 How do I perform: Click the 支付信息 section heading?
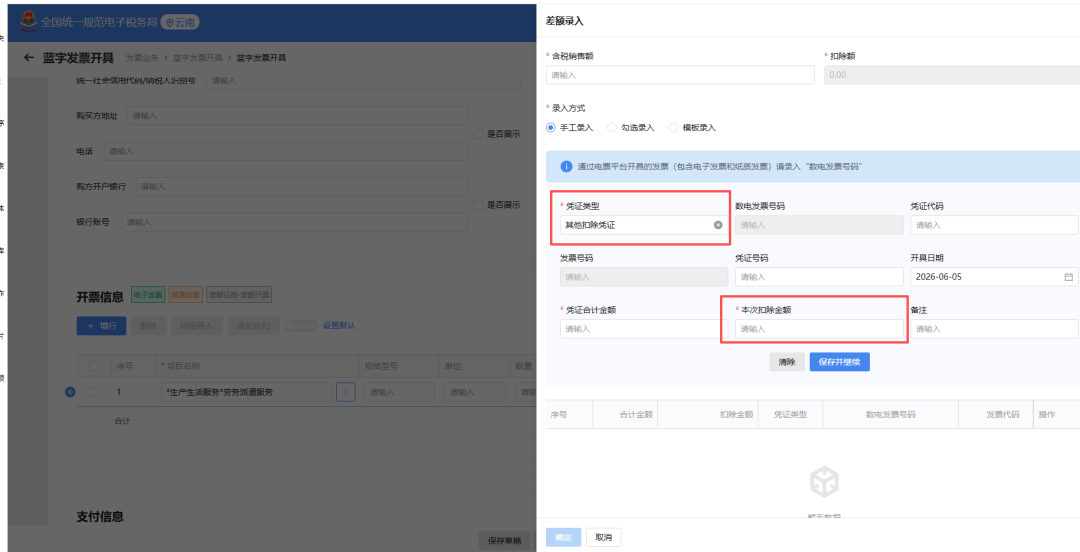100,516
